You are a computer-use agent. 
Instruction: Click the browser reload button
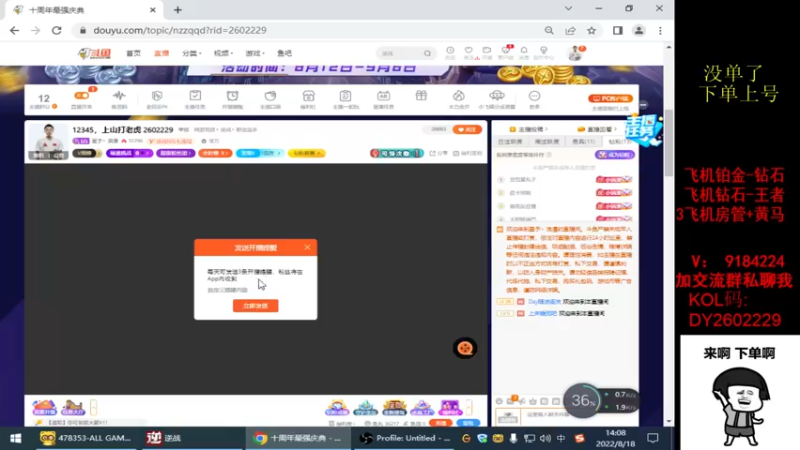tap(57, 31)
